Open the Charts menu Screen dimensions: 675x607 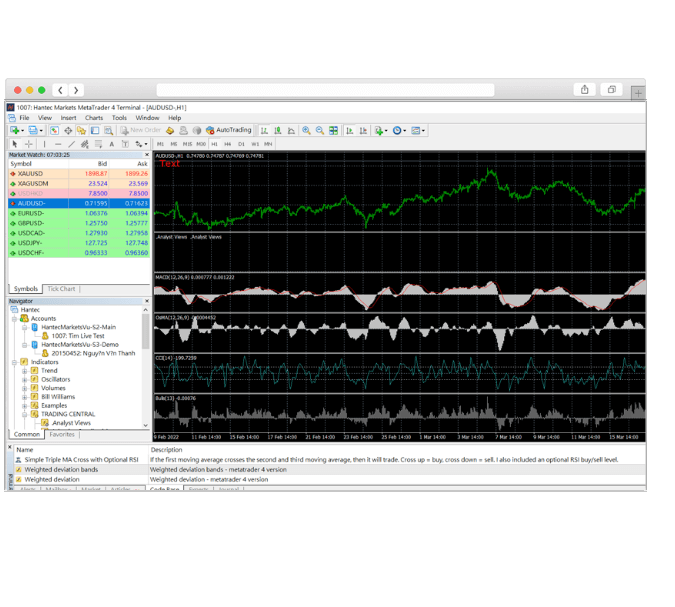[94, 118]
